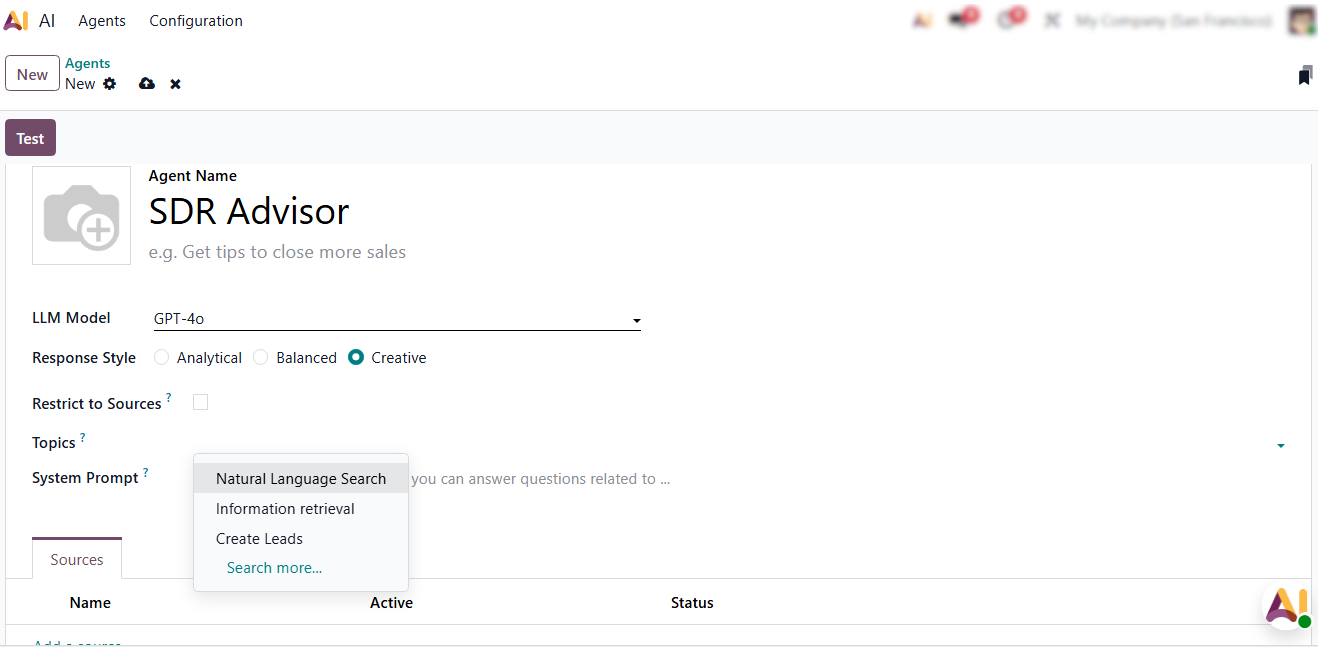The image size is (1318, 647).
Task: Click the Search more... link
Action: (x=274, y=568)
